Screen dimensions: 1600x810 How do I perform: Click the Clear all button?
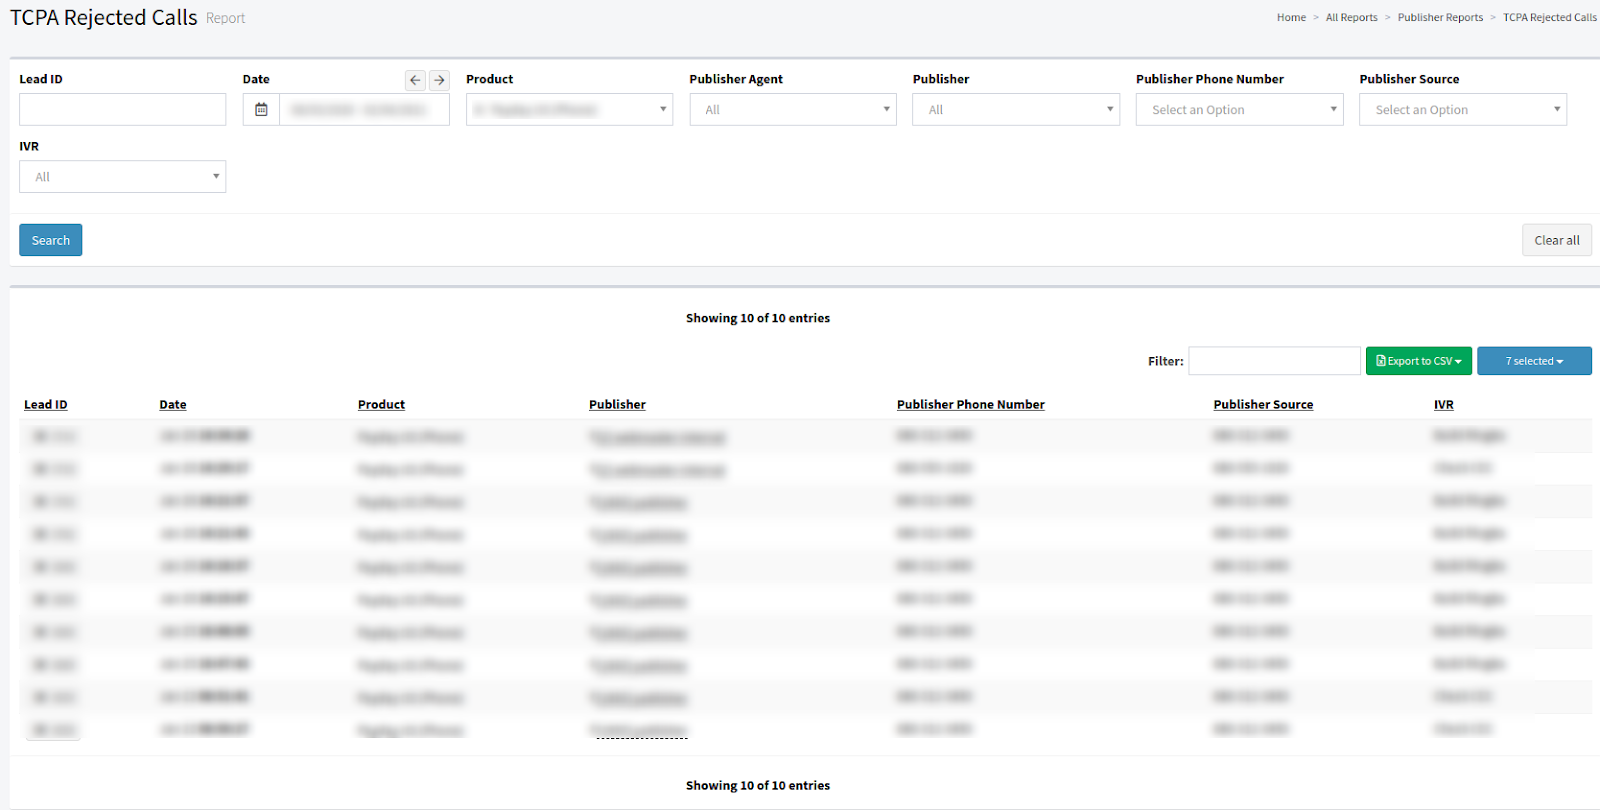point(1557,240)
